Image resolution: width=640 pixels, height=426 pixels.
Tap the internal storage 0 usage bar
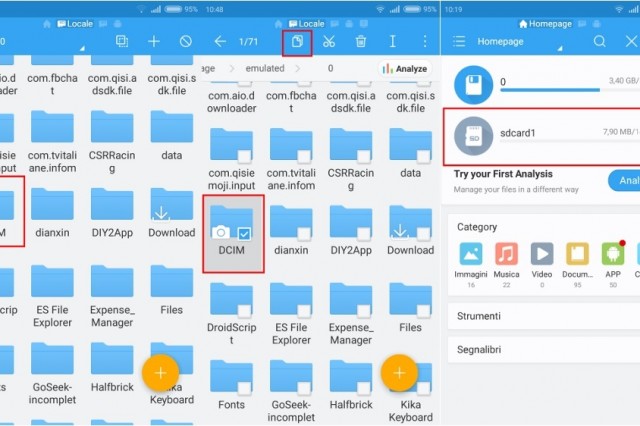pos(570,90)
